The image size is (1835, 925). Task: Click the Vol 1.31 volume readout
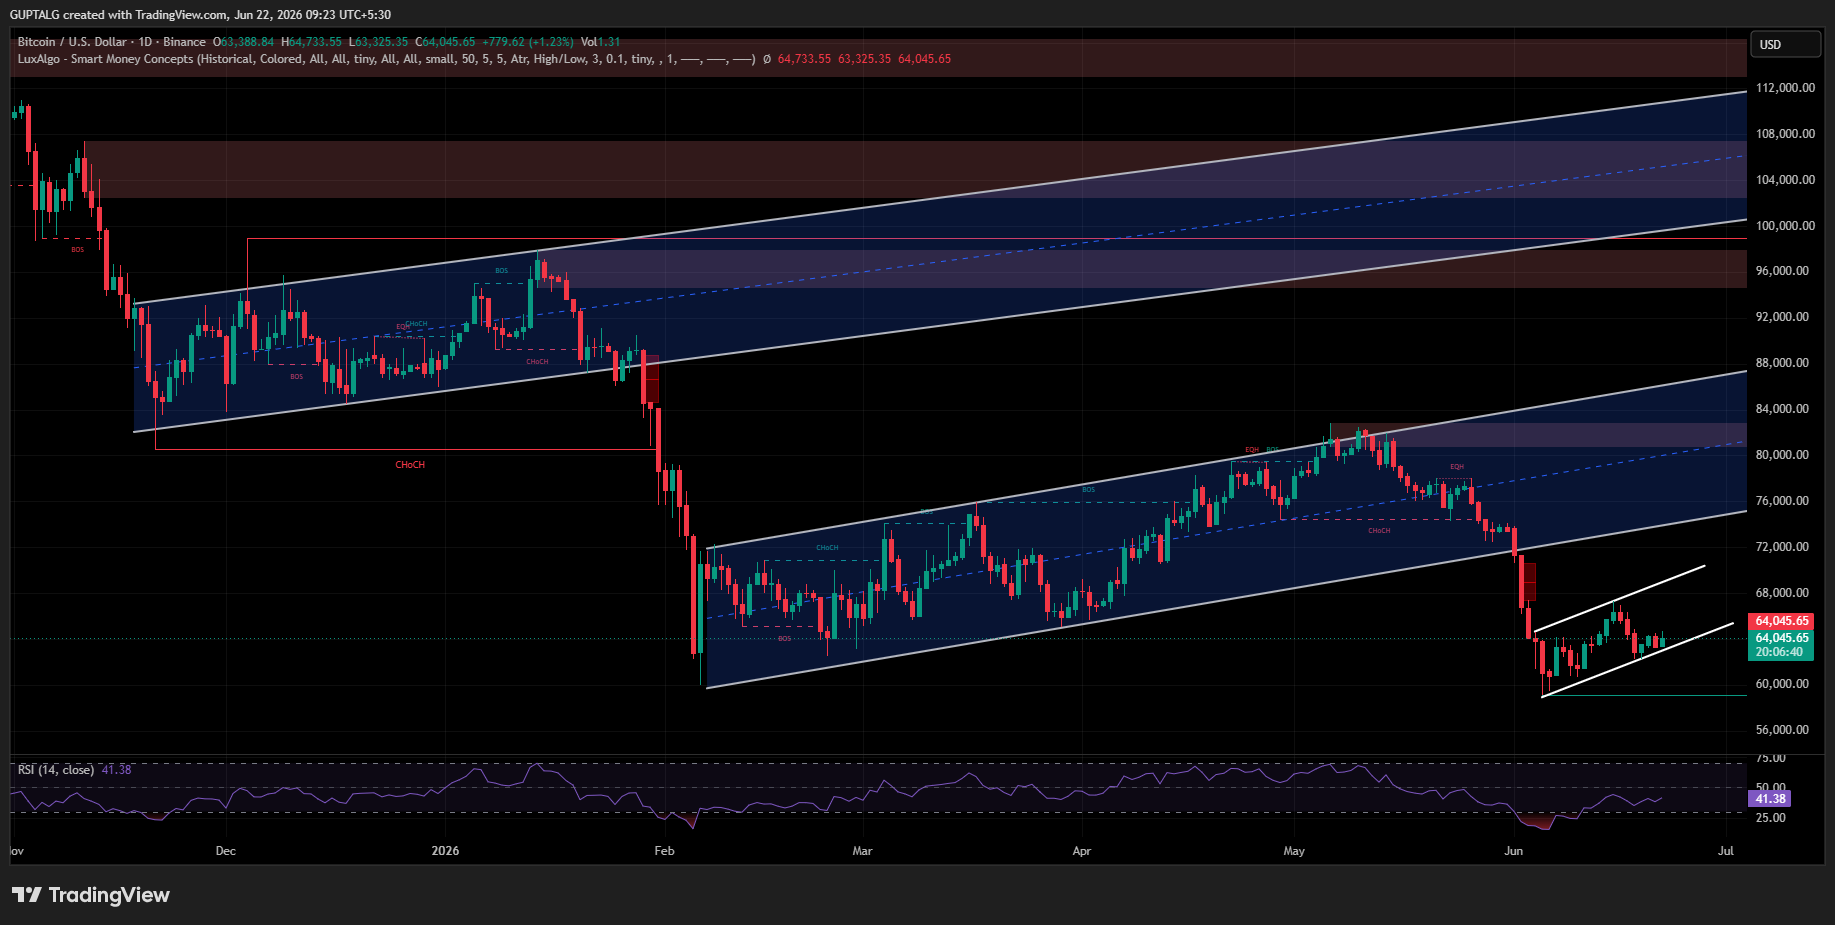point(601,42)
